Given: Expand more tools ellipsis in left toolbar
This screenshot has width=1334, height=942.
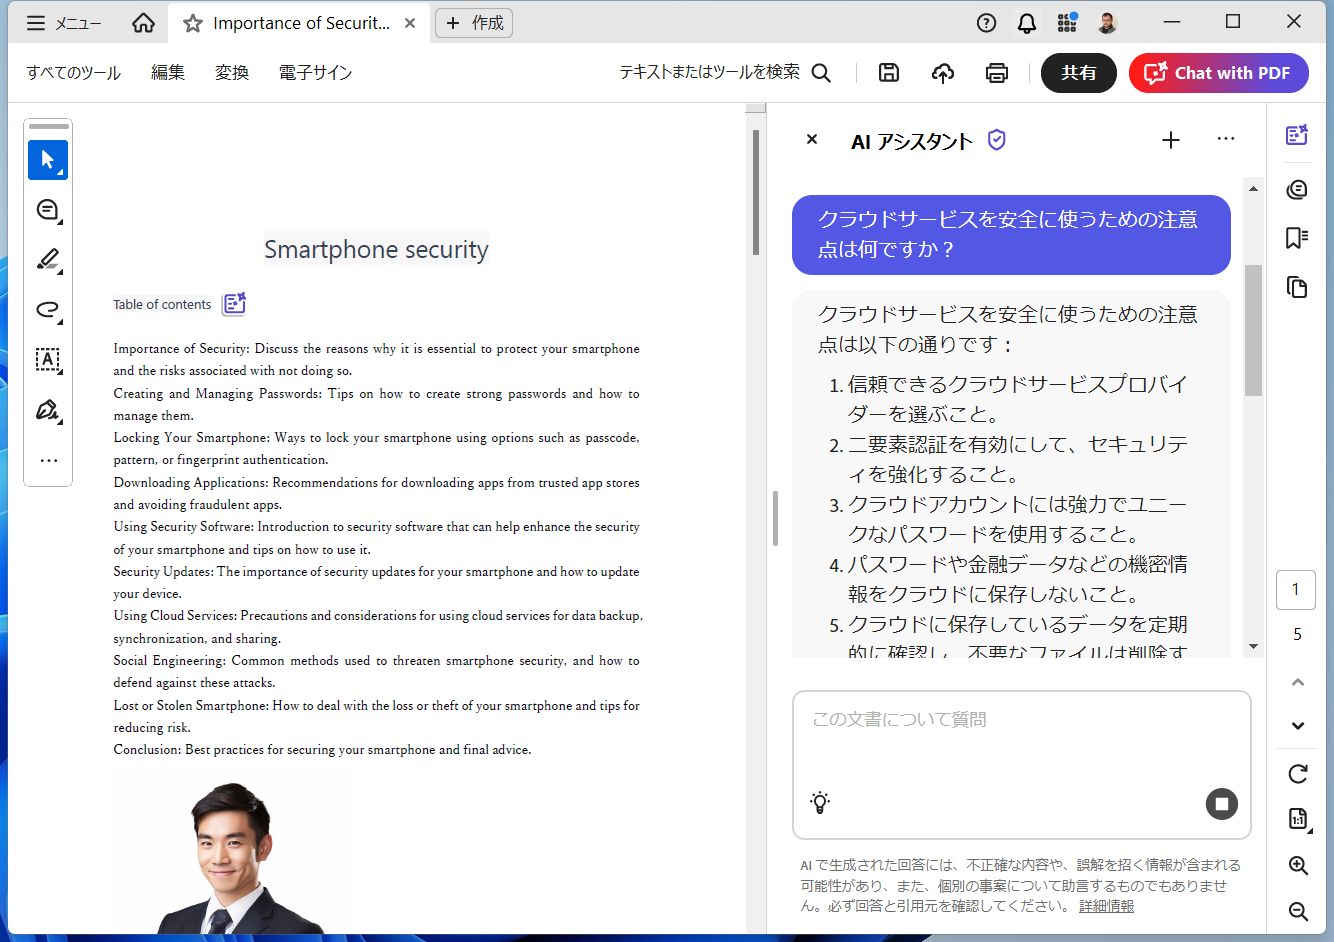Looking at the screenshot, I should (x=48, y=461).
